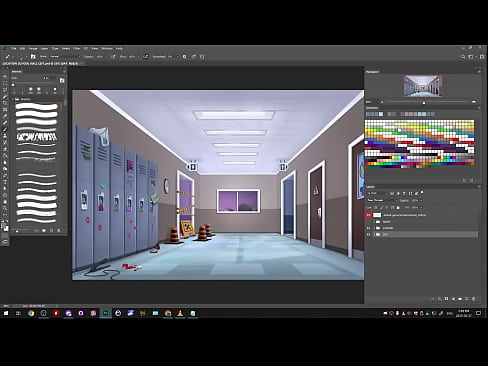Open the Image menu

pos(33,48)
